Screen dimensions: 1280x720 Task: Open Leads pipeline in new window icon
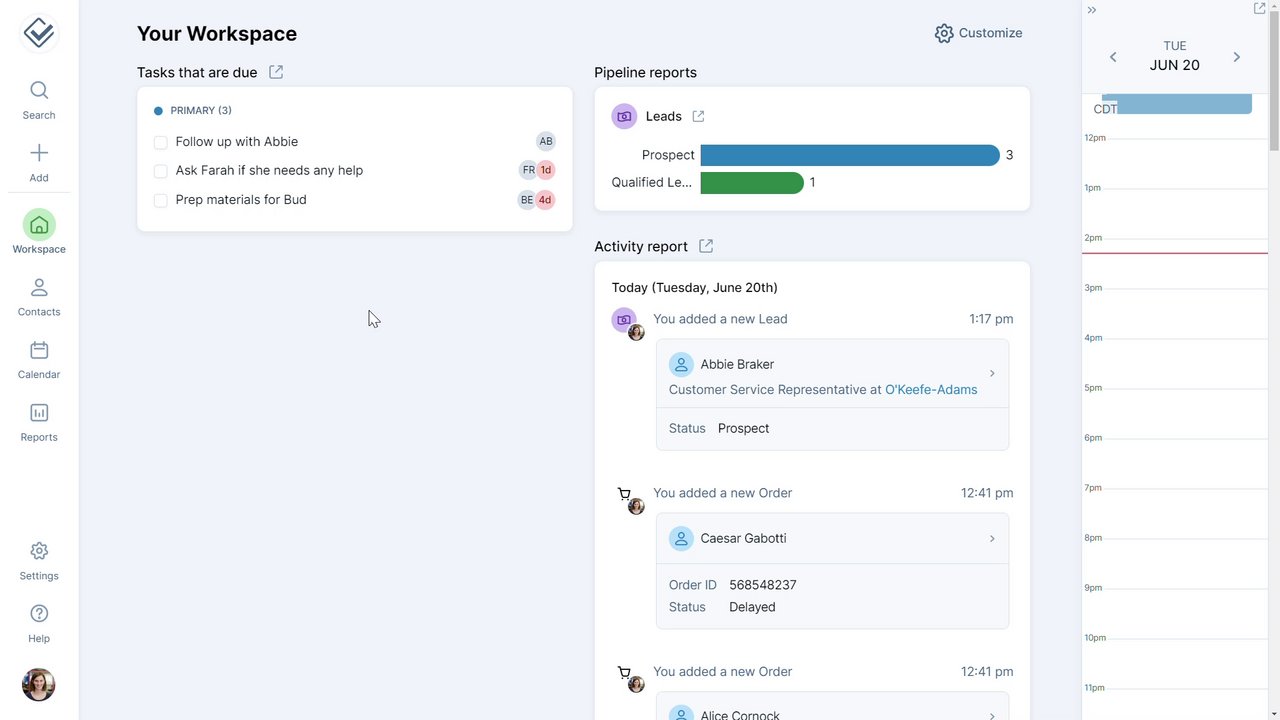698,116
